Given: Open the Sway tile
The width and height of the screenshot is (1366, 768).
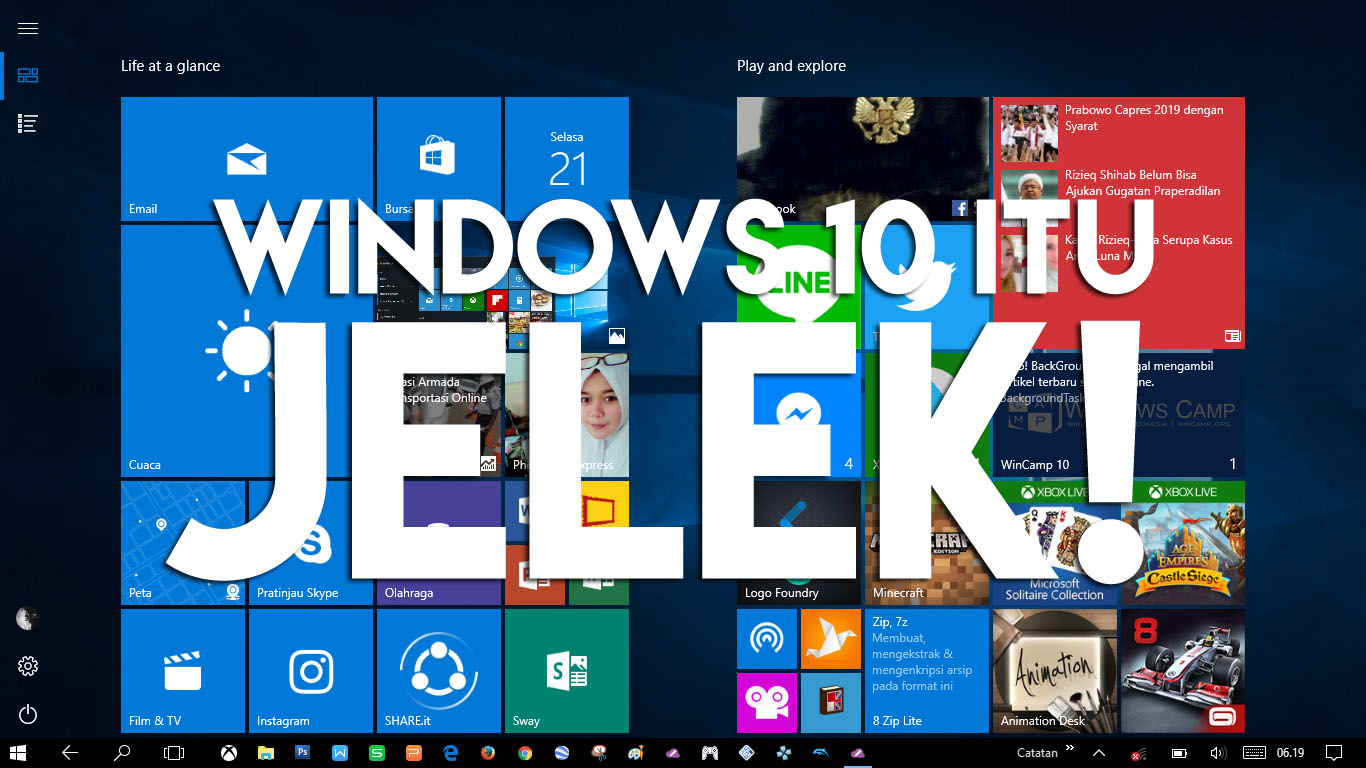Looking at the screenshot, I should coord(567,671).
